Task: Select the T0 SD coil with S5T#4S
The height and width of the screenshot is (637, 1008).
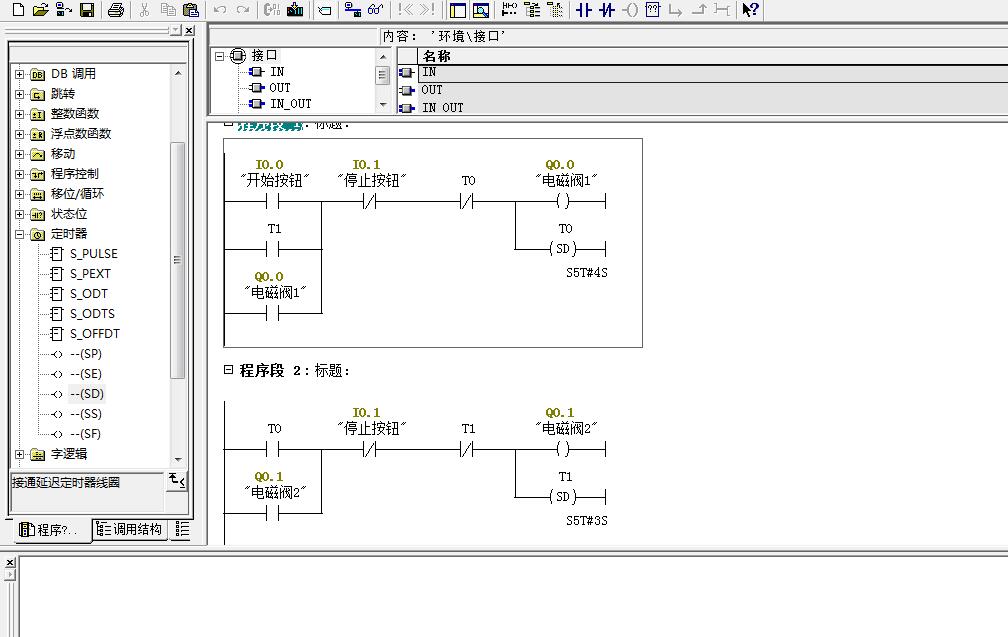Action: [x=562, y=249]
